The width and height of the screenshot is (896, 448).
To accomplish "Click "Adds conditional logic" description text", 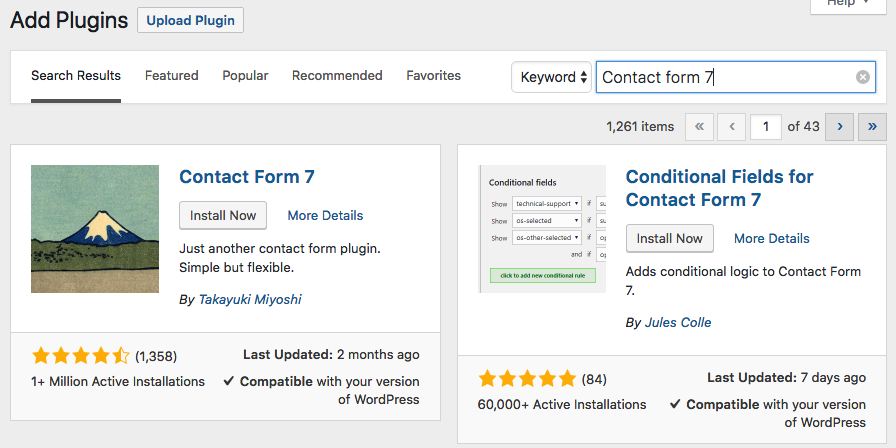I will click(x=743, y=281).
